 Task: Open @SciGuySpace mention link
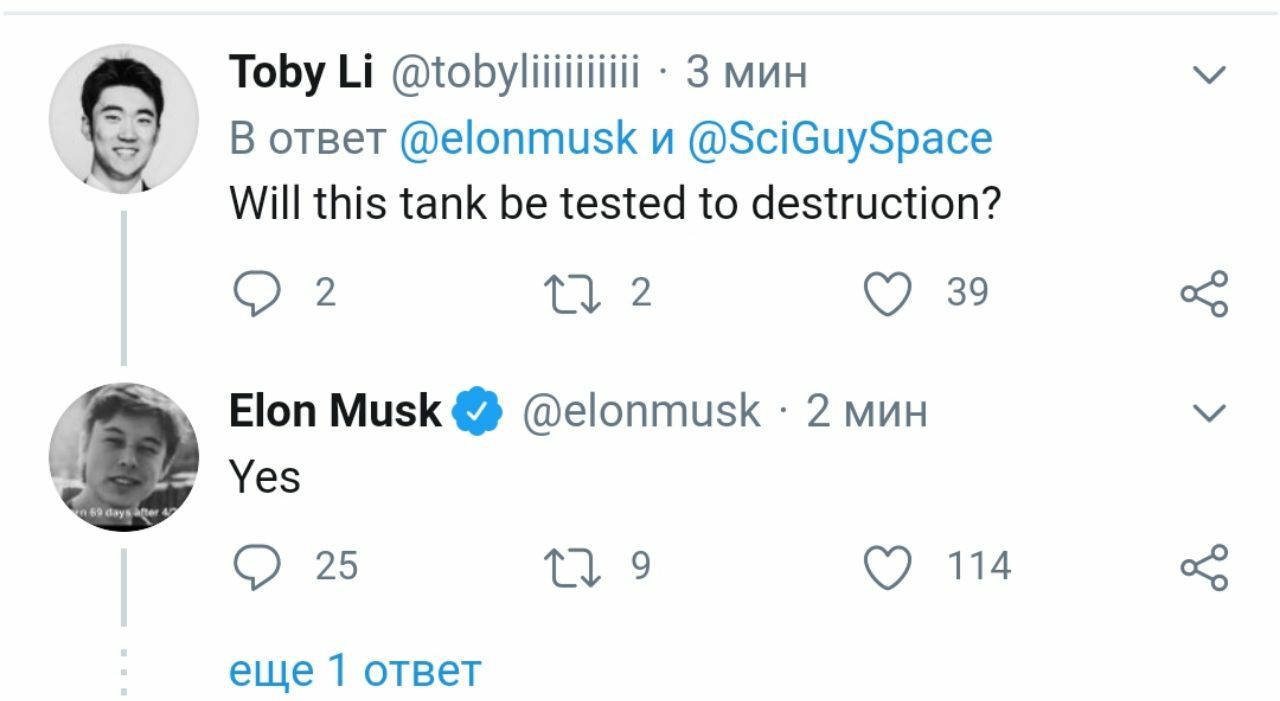(840, 139)
